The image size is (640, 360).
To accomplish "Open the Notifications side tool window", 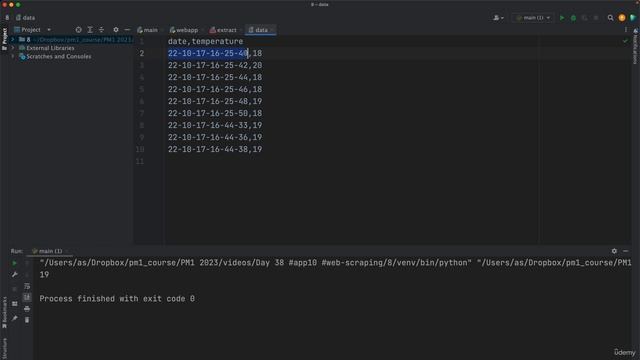I will pos(636,46).
